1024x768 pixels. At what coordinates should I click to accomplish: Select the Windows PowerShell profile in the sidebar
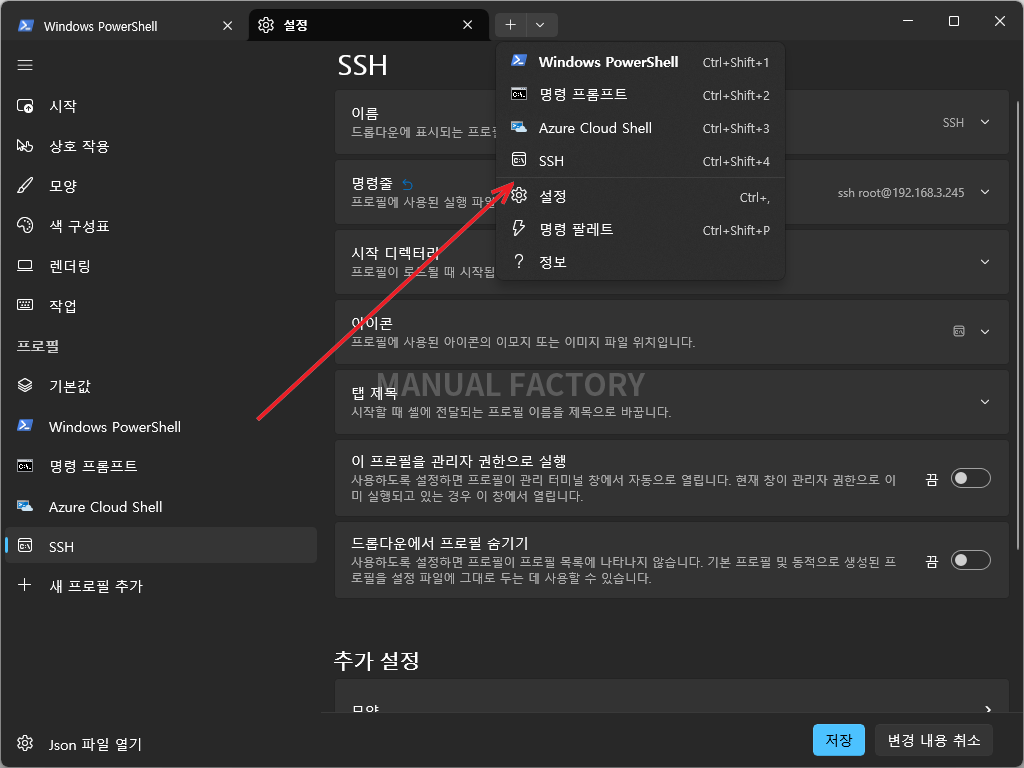pyautogui.click(x=161, y=426)
